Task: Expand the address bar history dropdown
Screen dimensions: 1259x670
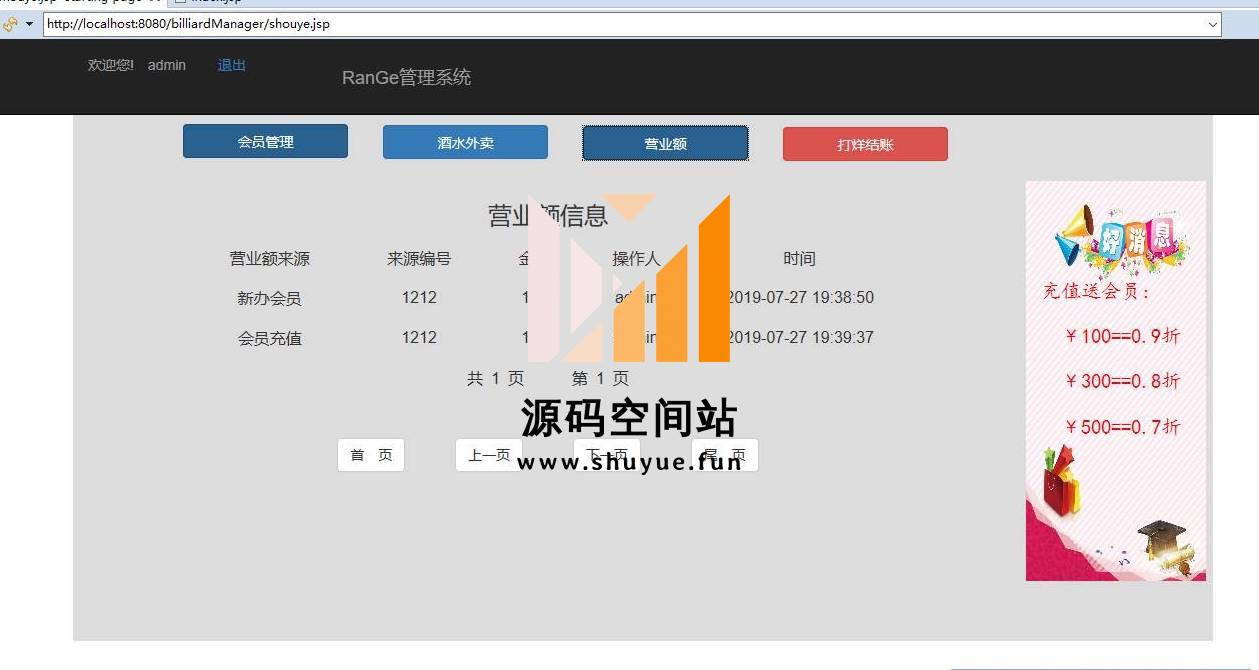Action: tap(1213, 24)
